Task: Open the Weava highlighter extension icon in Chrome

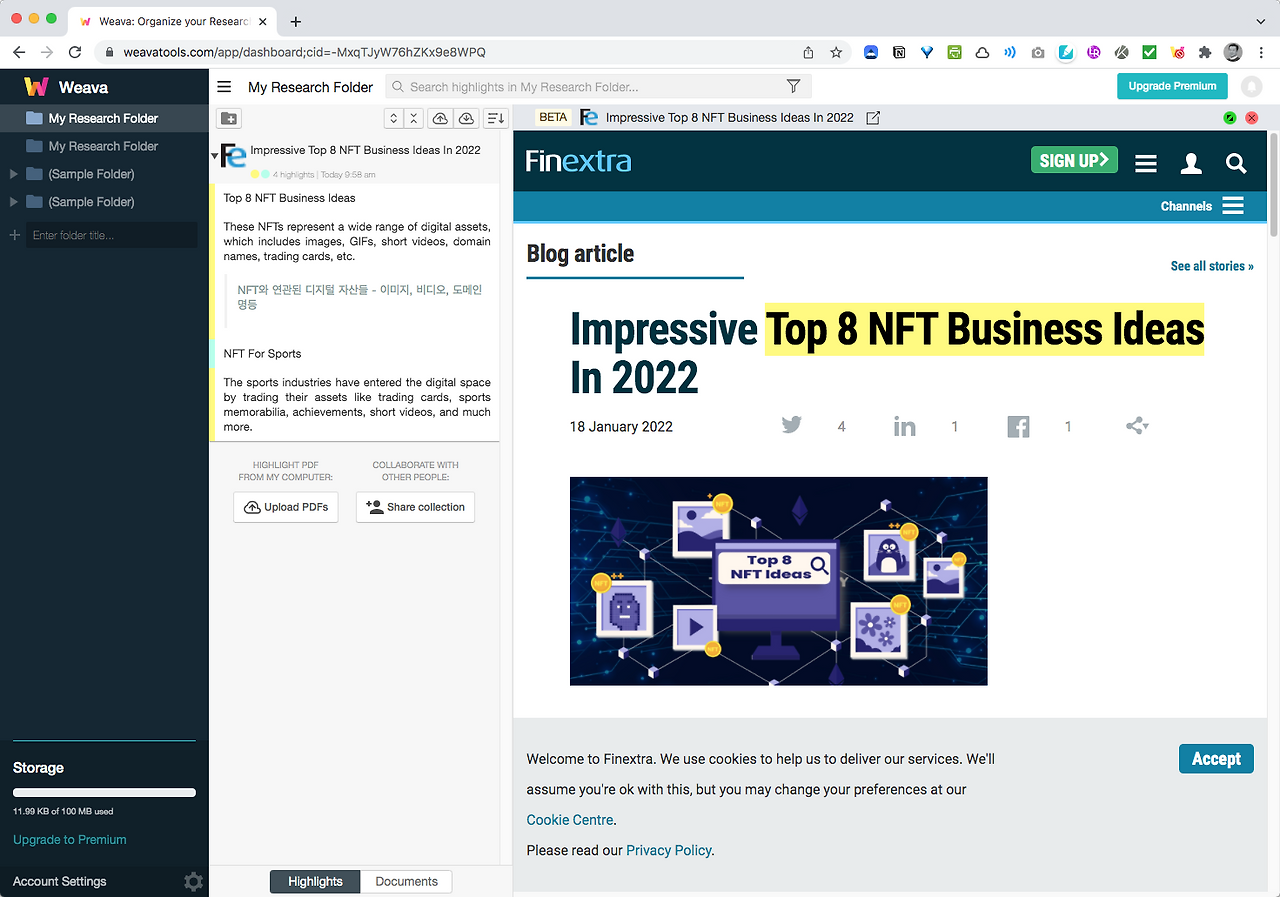Action: tap(1066, 52)
